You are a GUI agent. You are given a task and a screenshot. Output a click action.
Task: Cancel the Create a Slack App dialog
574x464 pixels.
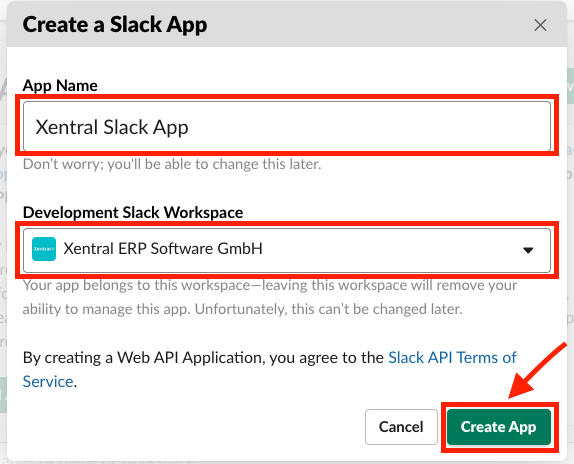coord(401,427)
